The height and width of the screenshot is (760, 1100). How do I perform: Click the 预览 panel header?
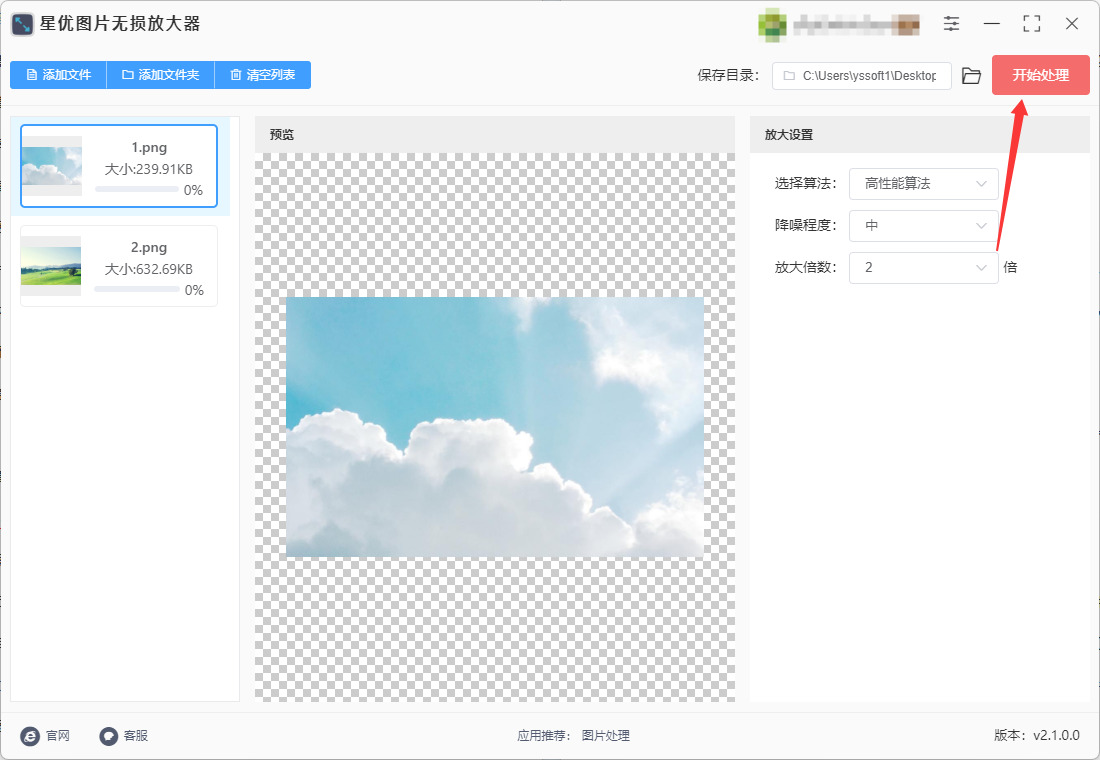pos(495,135)
